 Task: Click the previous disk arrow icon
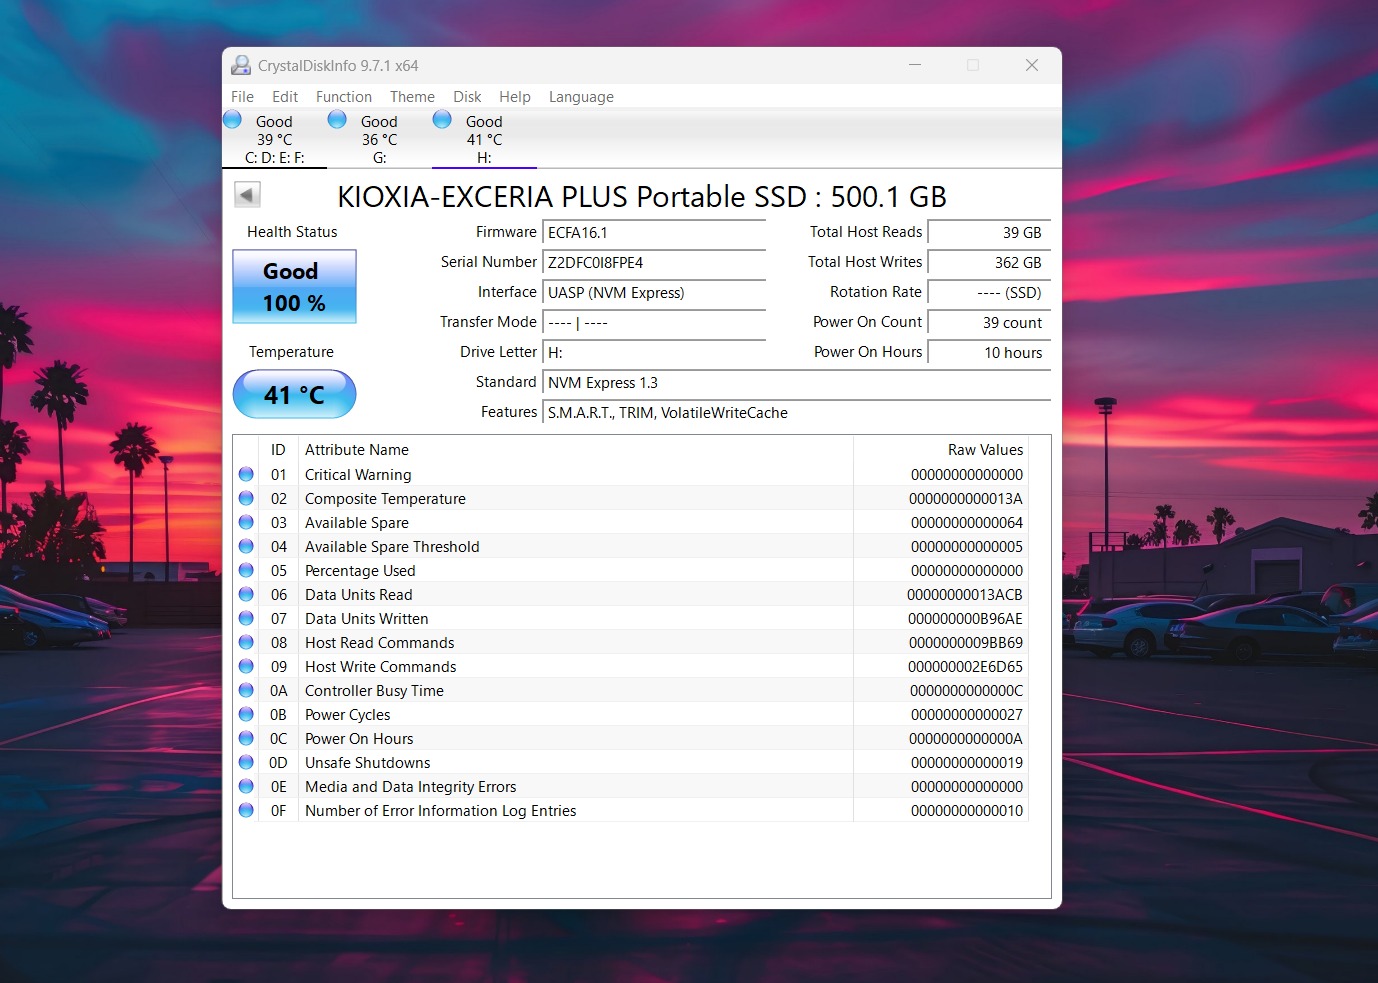click(x=247, y=194)
